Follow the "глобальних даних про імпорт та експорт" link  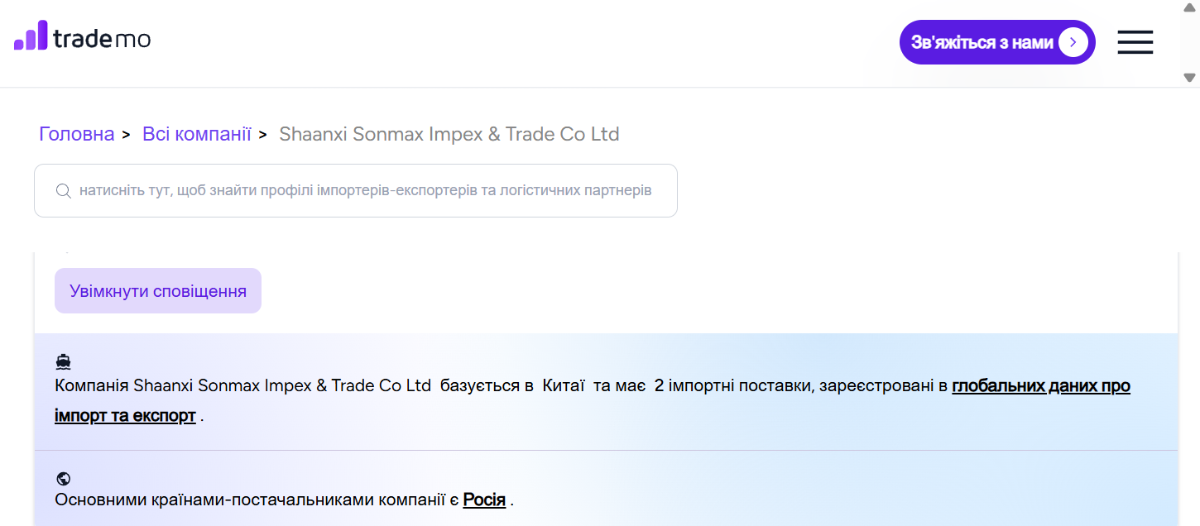coord(1040,385)
